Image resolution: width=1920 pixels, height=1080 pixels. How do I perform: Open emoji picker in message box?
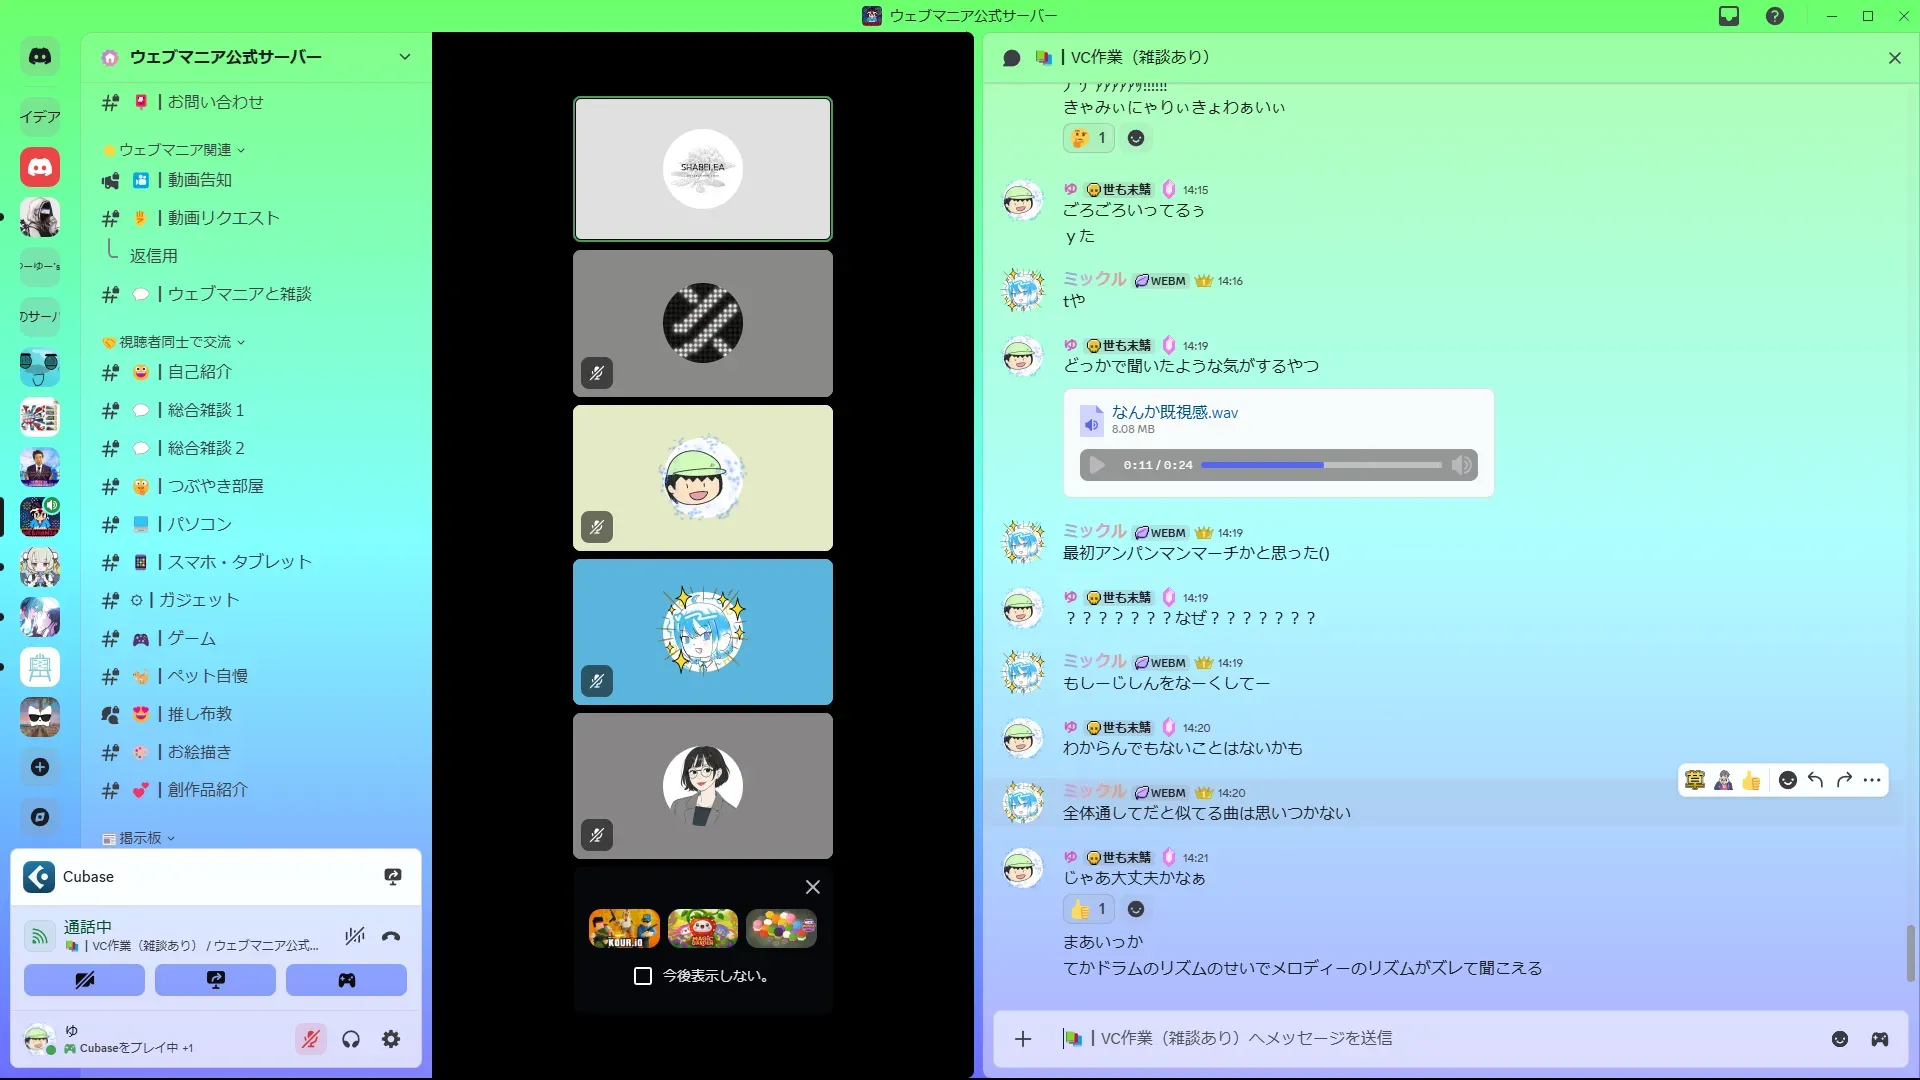(x=1840, y=1039)
